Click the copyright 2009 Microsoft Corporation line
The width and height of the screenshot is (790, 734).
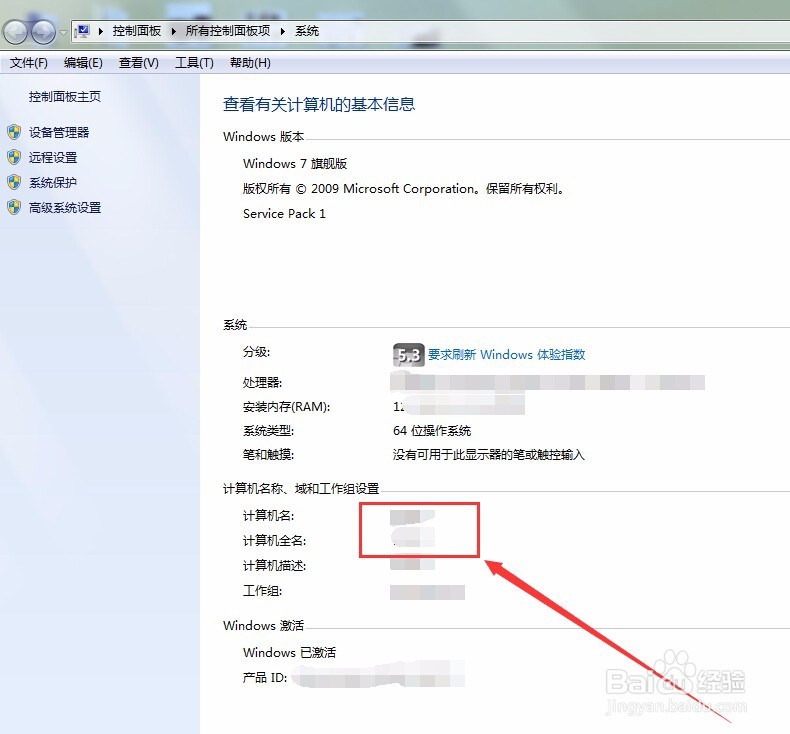(404, 188)
